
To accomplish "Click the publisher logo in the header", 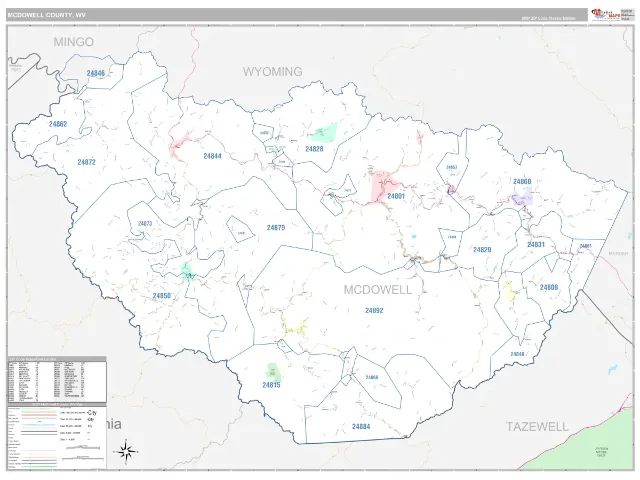I will point(606,15).
